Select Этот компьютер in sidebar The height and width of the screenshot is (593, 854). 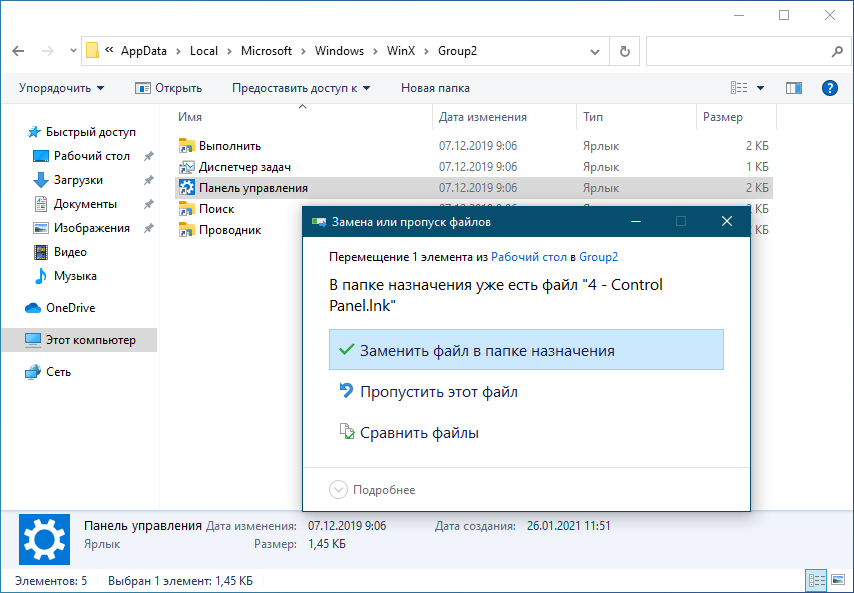80,340
